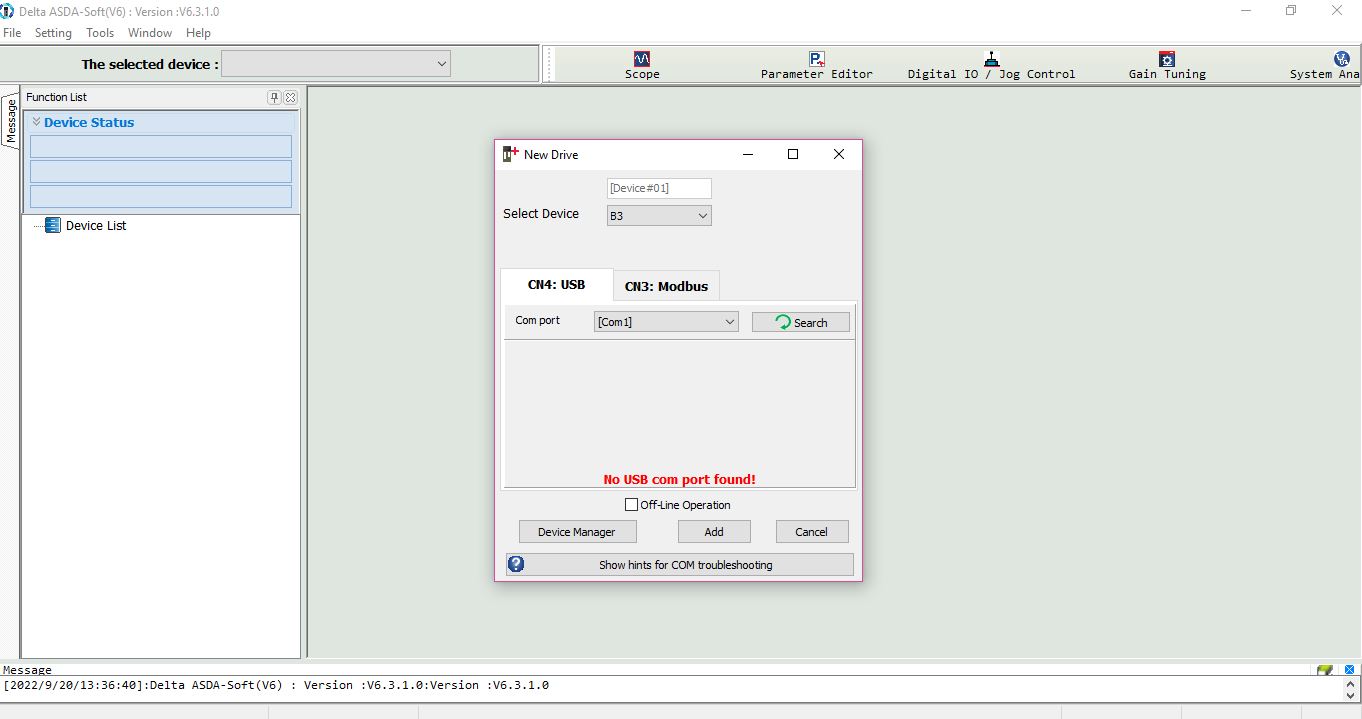Open the Setting menu
This screenshot has height=719, width=1362.
point(53,32)
